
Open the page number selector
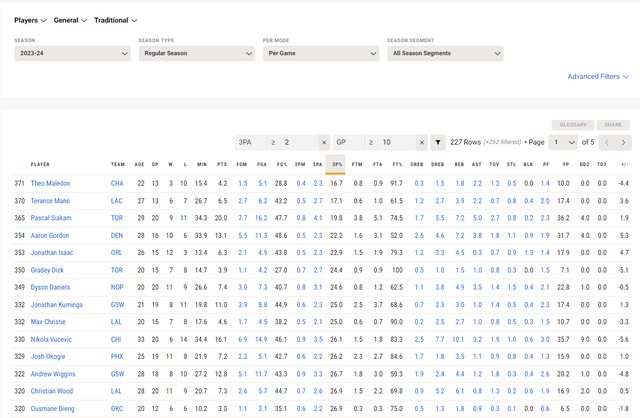point(566,142)
